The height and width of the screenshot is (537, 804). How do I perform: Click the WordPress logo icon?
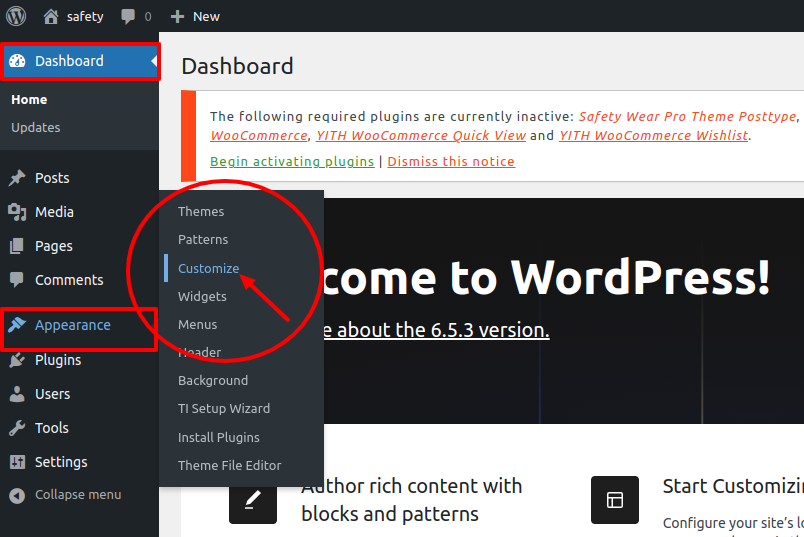(x=16, y=16)
